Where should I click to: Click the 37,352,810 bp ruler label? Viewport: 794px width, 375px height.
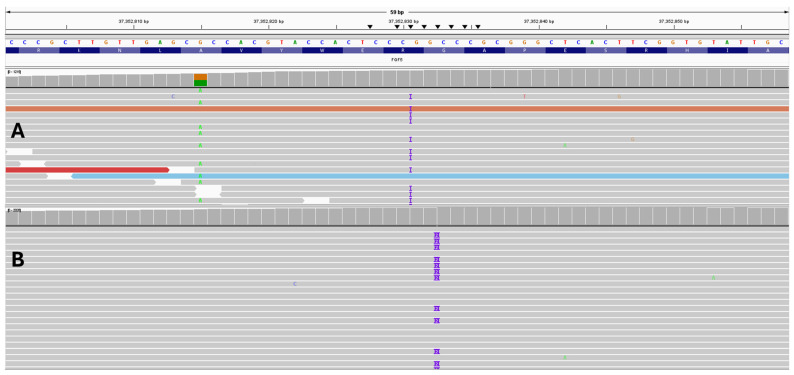click(134, 22)
